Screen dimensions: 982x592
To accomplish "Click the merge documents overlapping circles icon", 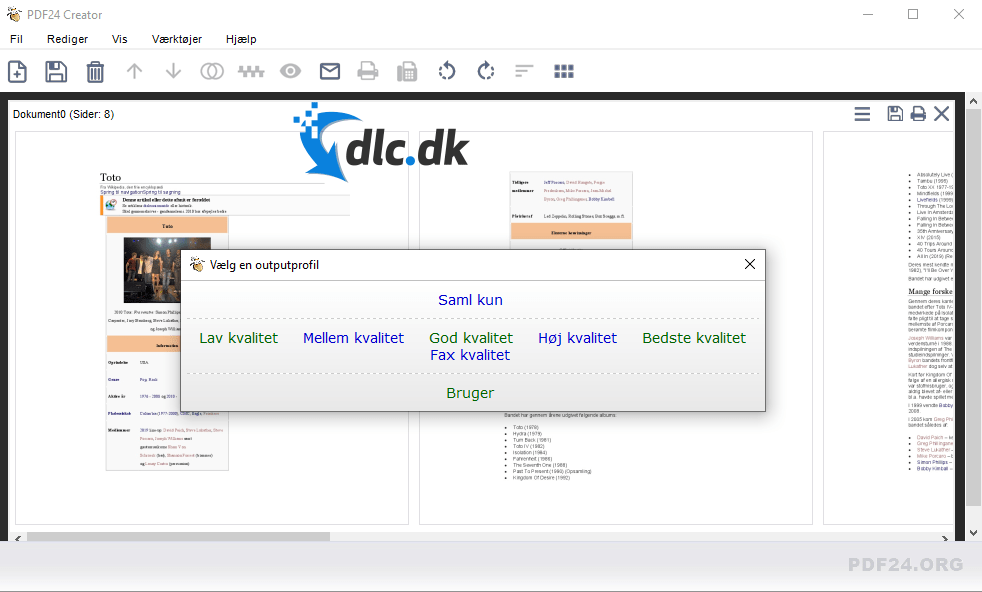I will pyautogui.click(x=212, y=71).
